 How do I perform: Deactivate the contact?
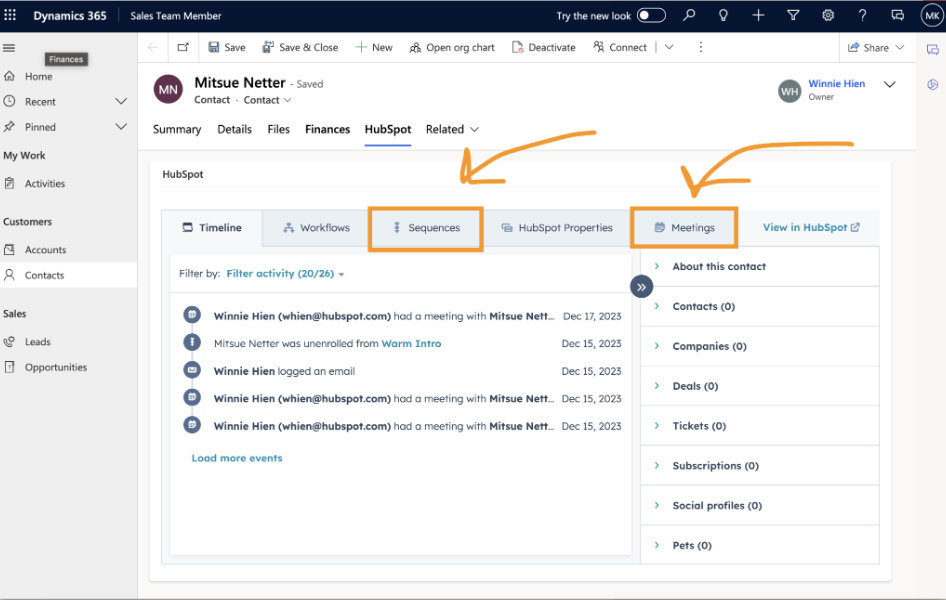coord(544,47)
